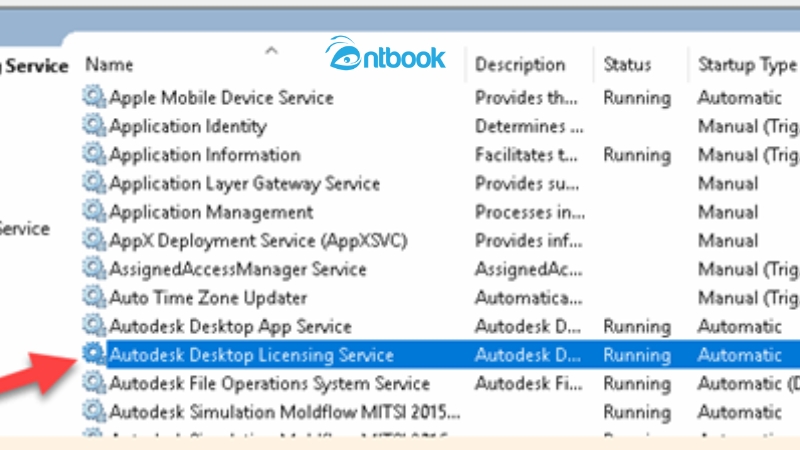This screenshot has height=450, width=800.
Task: Click Running status of Autodesk Simulation Moldflow MITSI
Action: click(x=637, y=412)
